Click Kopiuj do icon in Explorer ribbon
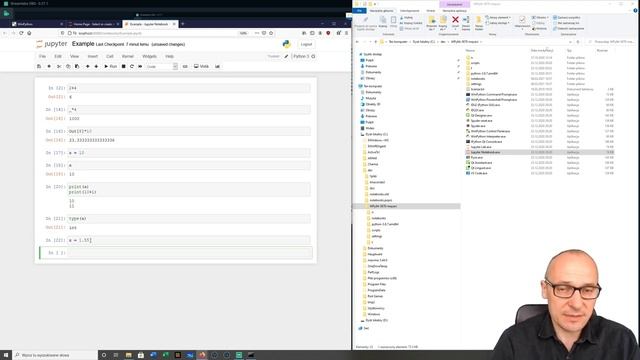This screenshot has width=640, height=360. [x=443, y=23]
